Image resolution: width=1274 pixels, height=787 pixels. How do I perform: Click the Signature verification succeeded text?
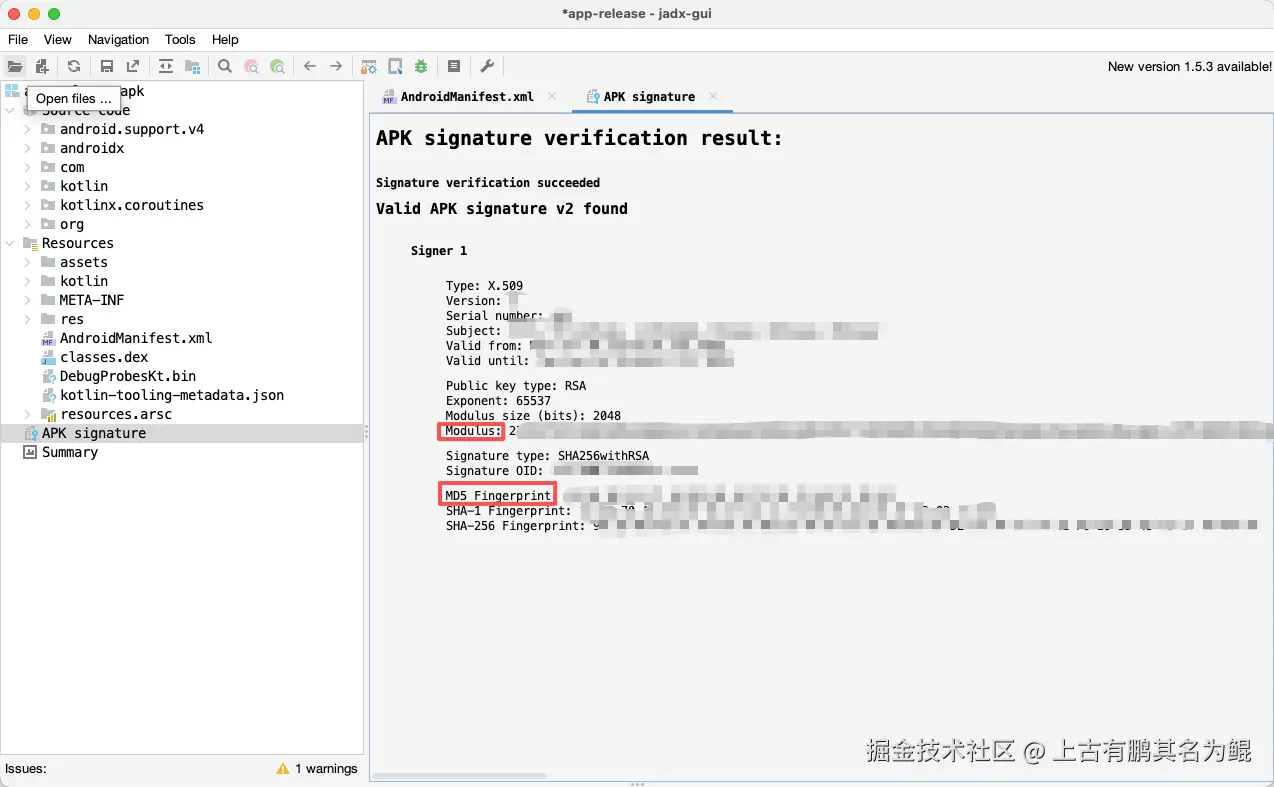488,183
